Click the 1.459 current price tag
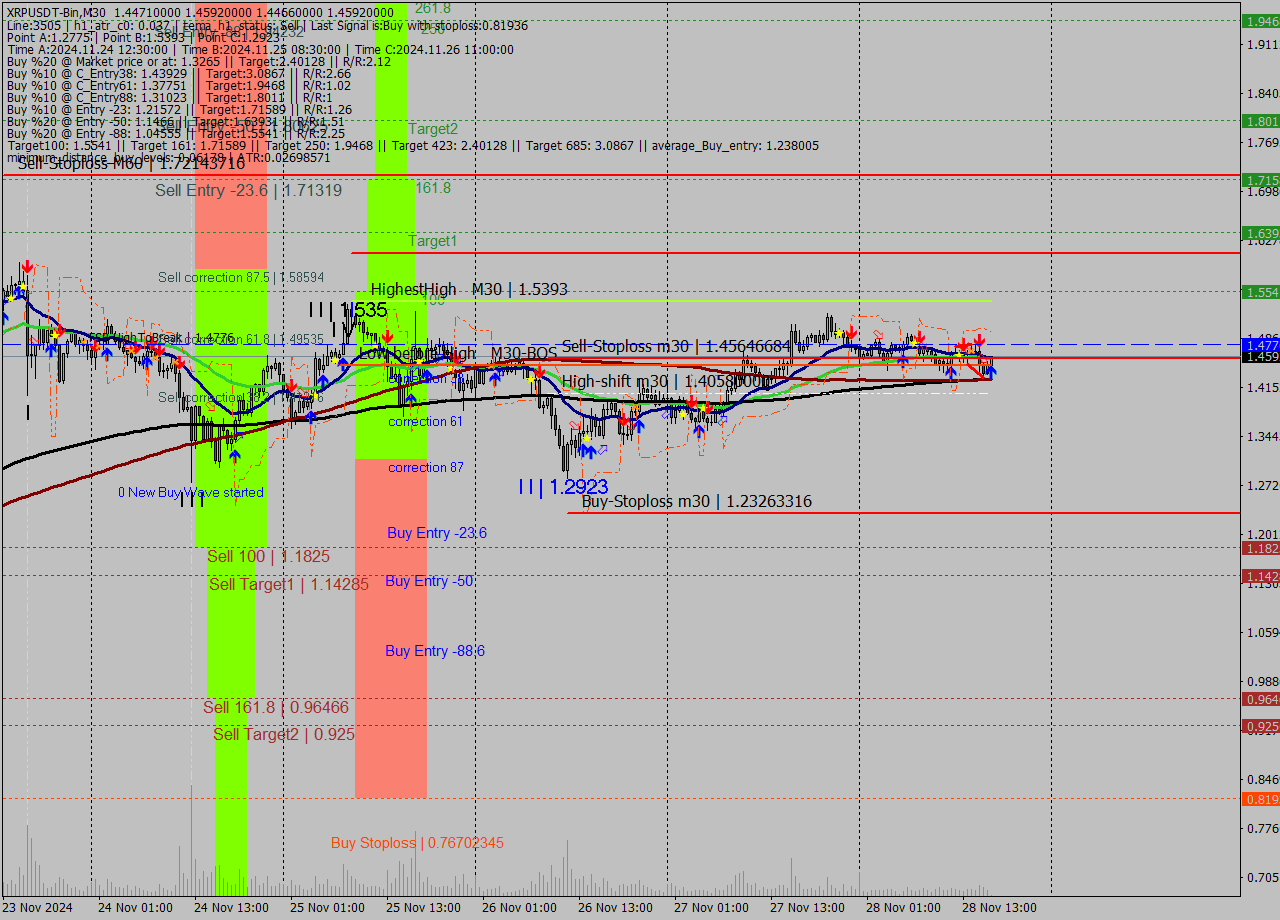The height and width of the screenshot is (920, 1280). 1261,357
